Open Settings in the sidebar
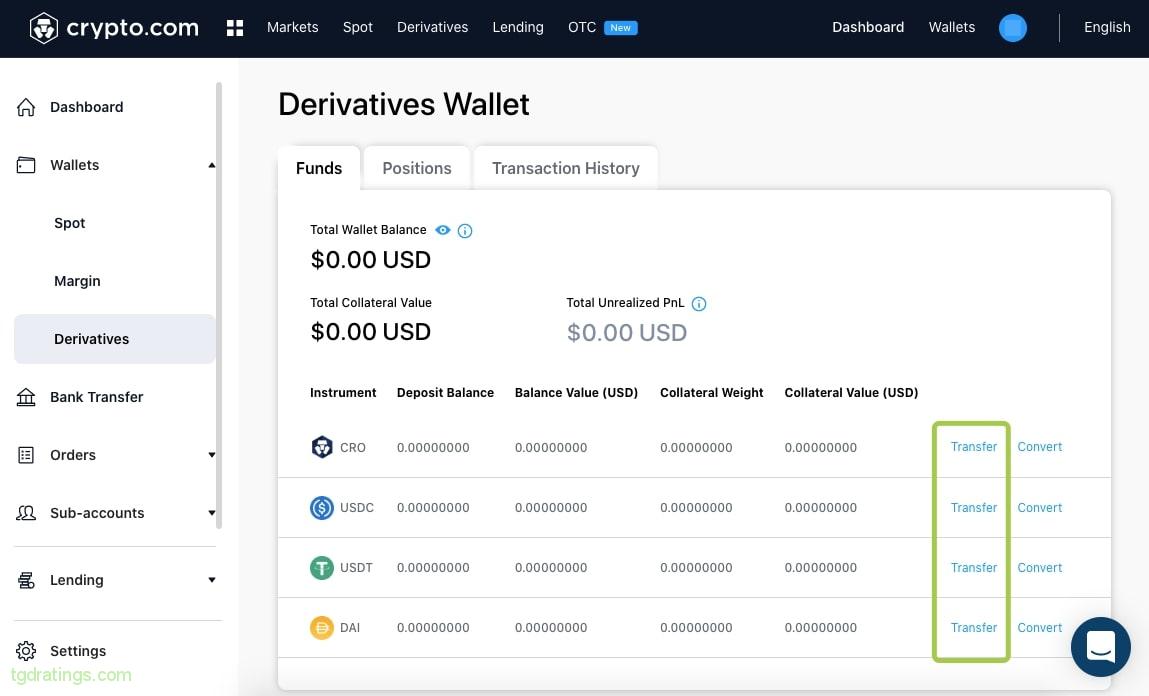Screen dimensions: 1149x696 (x=78, y=651)
